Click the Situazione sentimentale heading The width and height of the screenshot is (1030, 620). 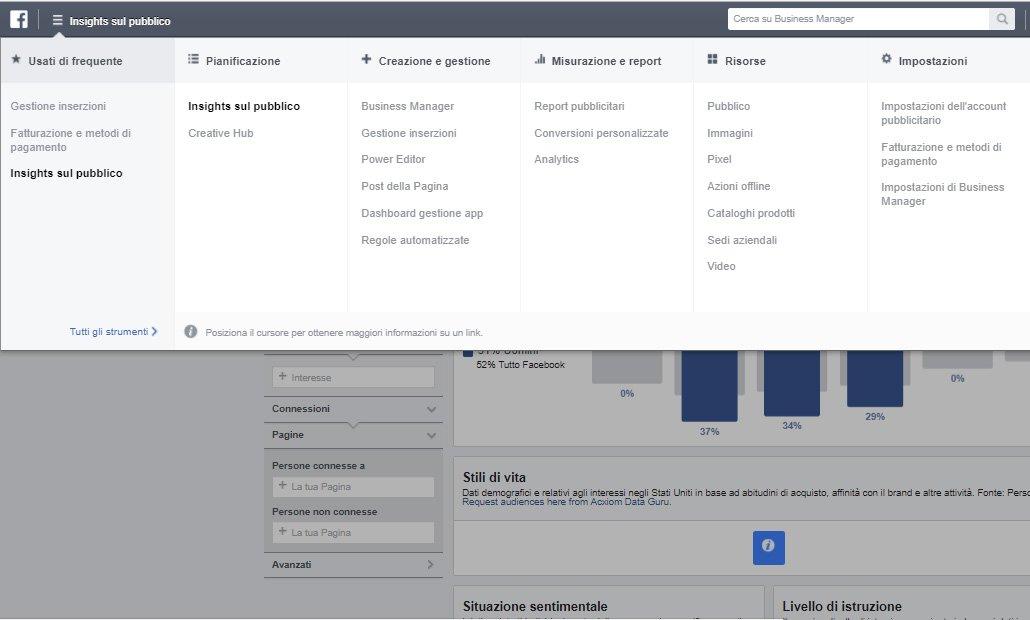pyautogui.click(x=535, y=607)
